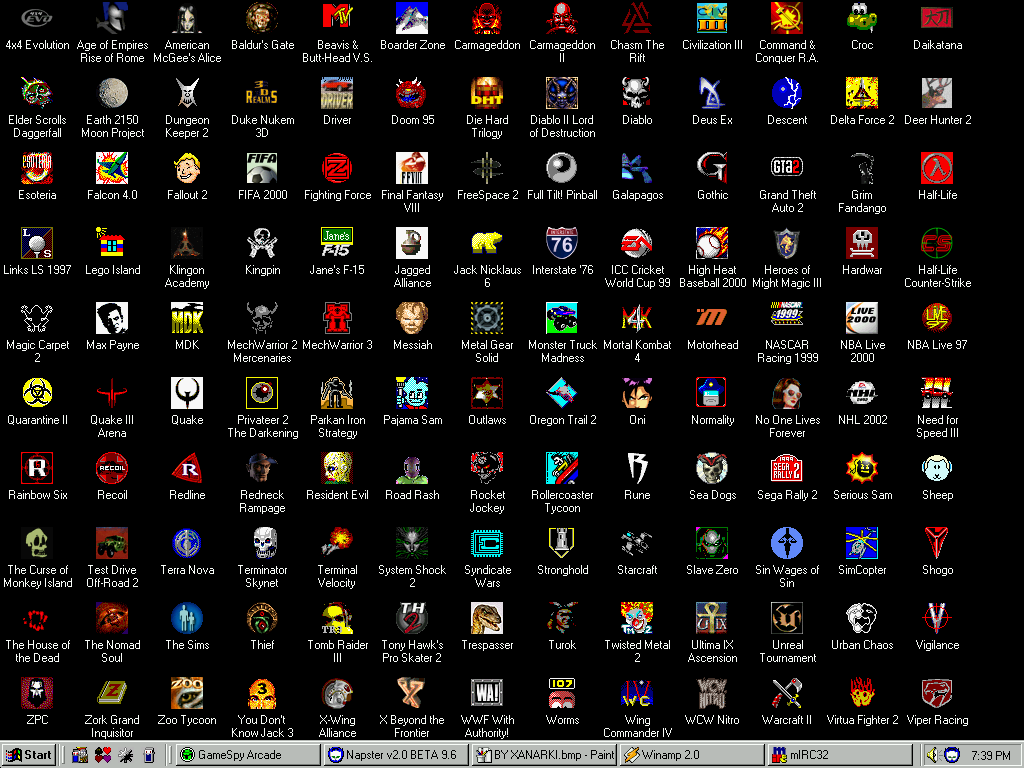
Task: Select the Lego Island icon
Action: coord(112,244)
